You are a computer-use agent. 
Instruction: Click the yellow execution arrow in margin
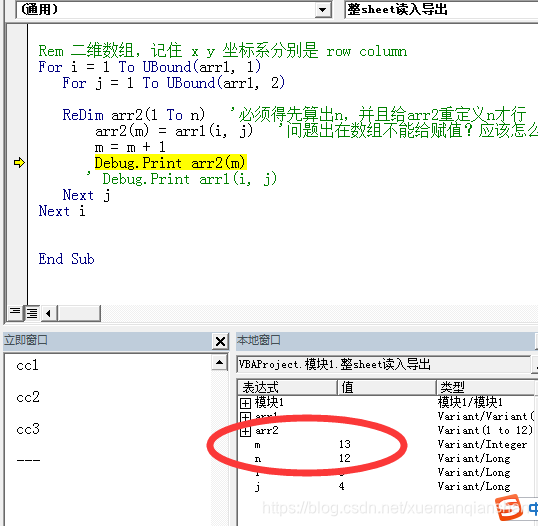click(x=19, y=163)
